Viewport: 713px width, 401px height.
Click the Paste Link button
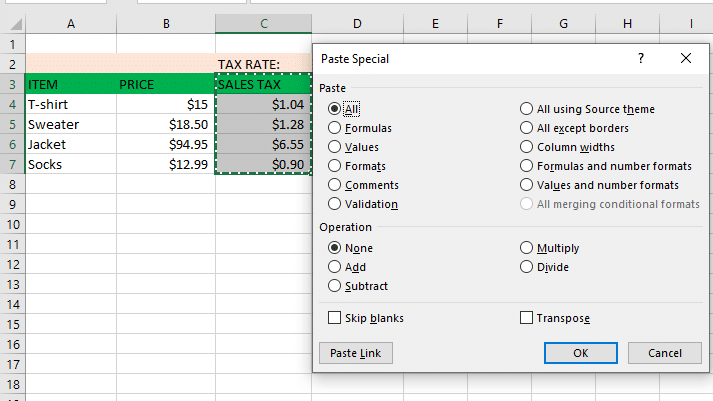point(355,353)
